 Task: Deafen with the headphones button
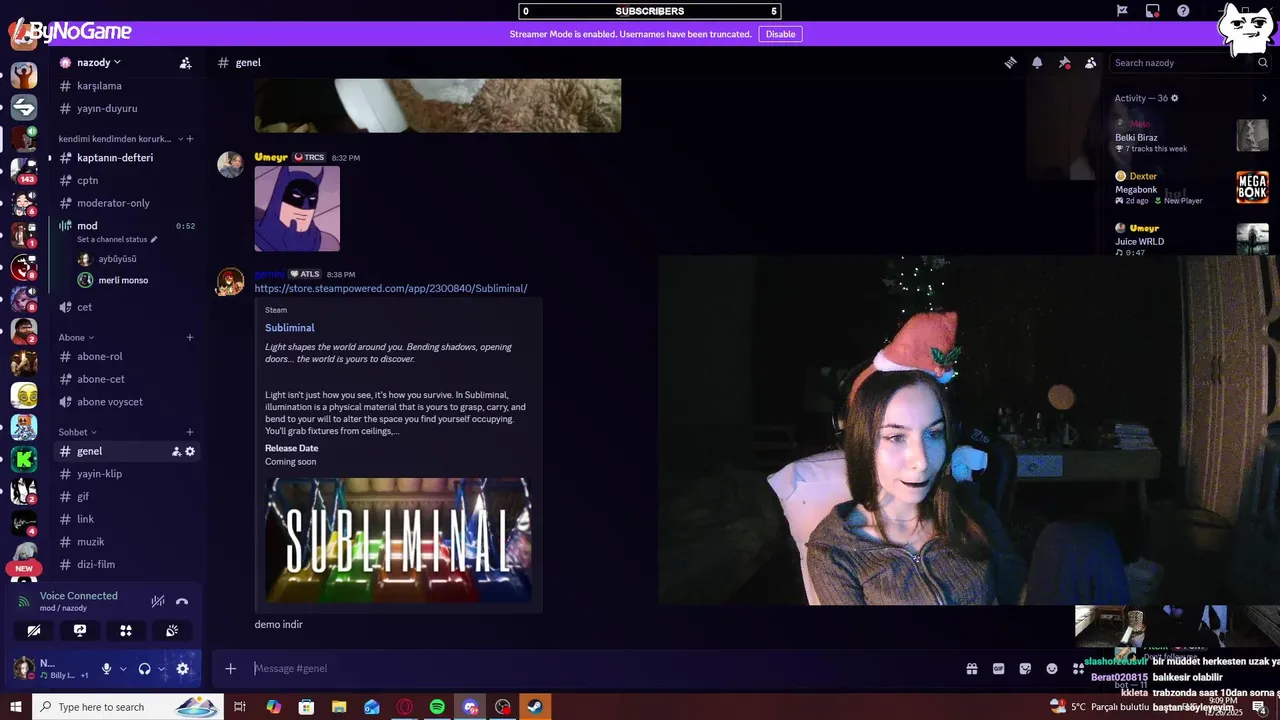pos(144,669)
